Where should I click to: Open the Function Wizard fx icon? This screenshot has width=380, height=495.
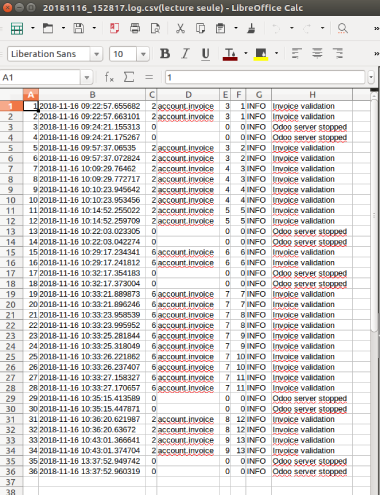coord(109,77)
